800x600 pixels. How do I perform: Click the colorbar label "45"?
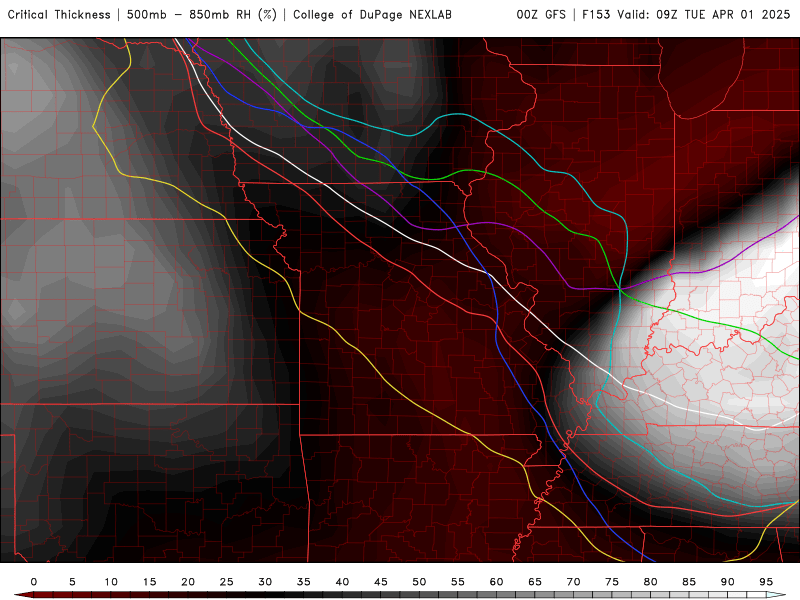tap(381, 582)
